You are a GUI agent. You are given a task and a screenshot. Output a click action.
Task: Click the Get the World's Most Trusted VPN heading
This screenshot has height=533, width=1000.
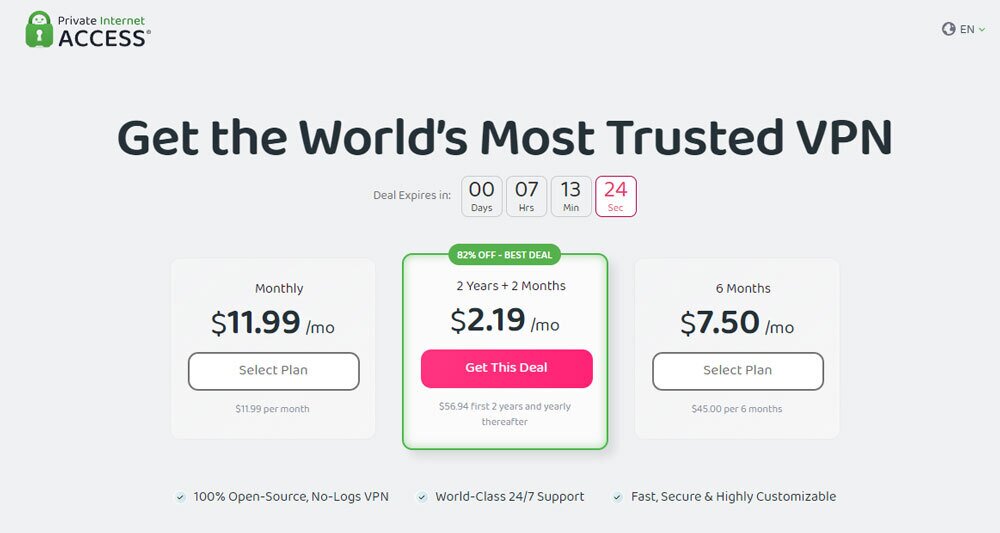[x=504, y=138]
